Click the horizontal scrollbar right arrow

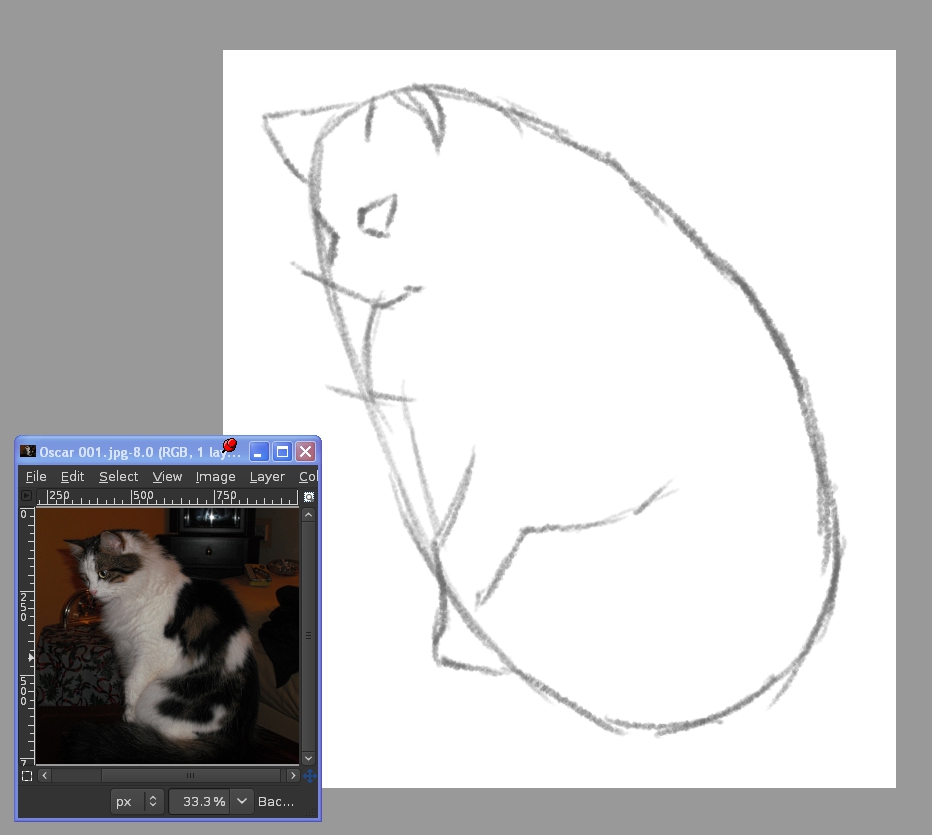(x=292, y=775)
